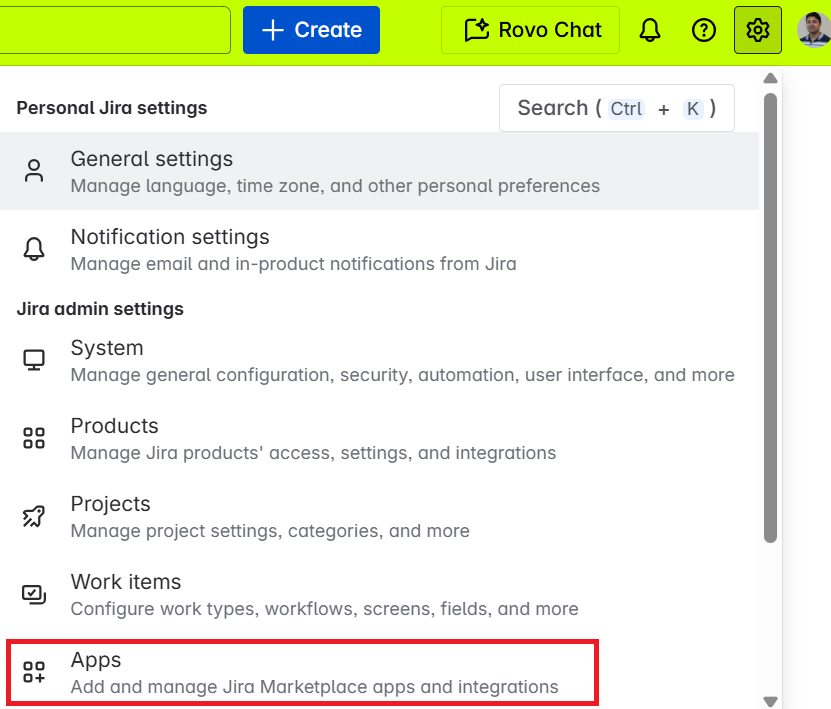
Task: Select the Apps settings entry
Action: [95, 660]
